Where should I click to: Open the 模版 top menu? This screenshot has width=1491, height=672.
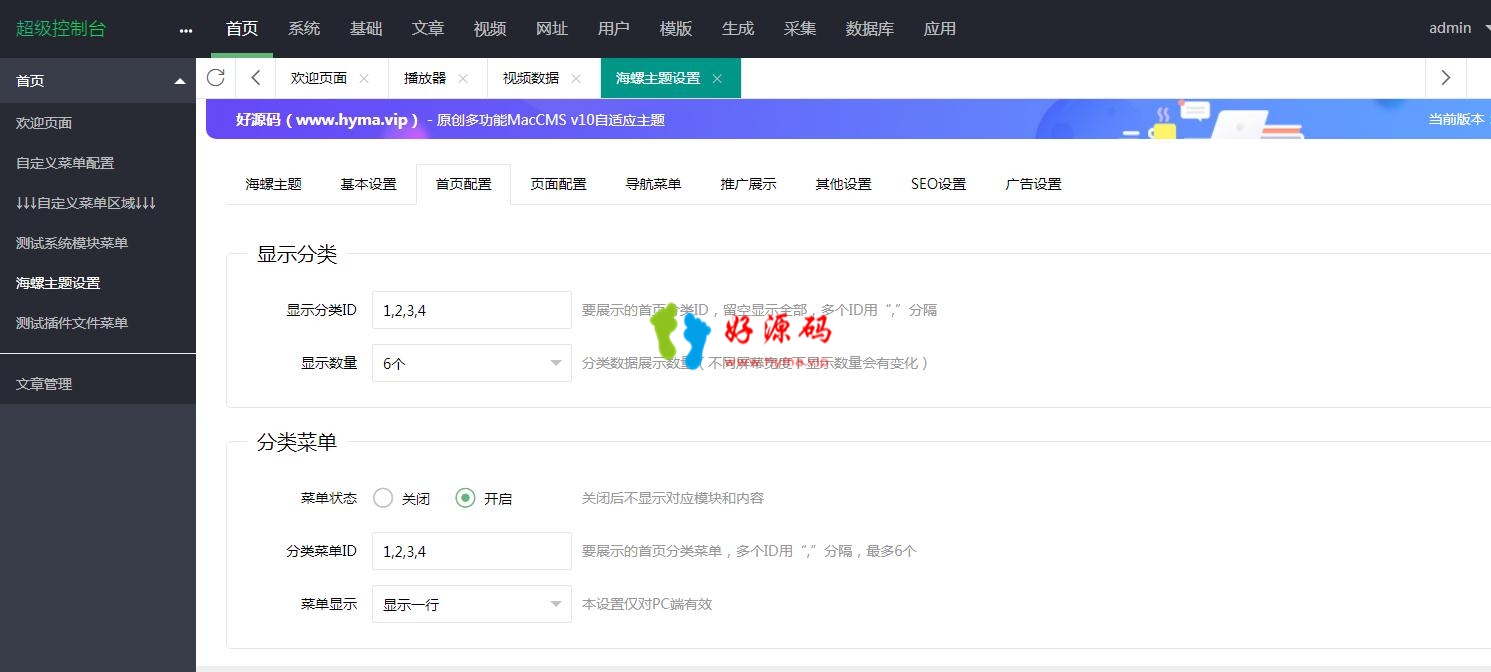[x=676, y=29]
